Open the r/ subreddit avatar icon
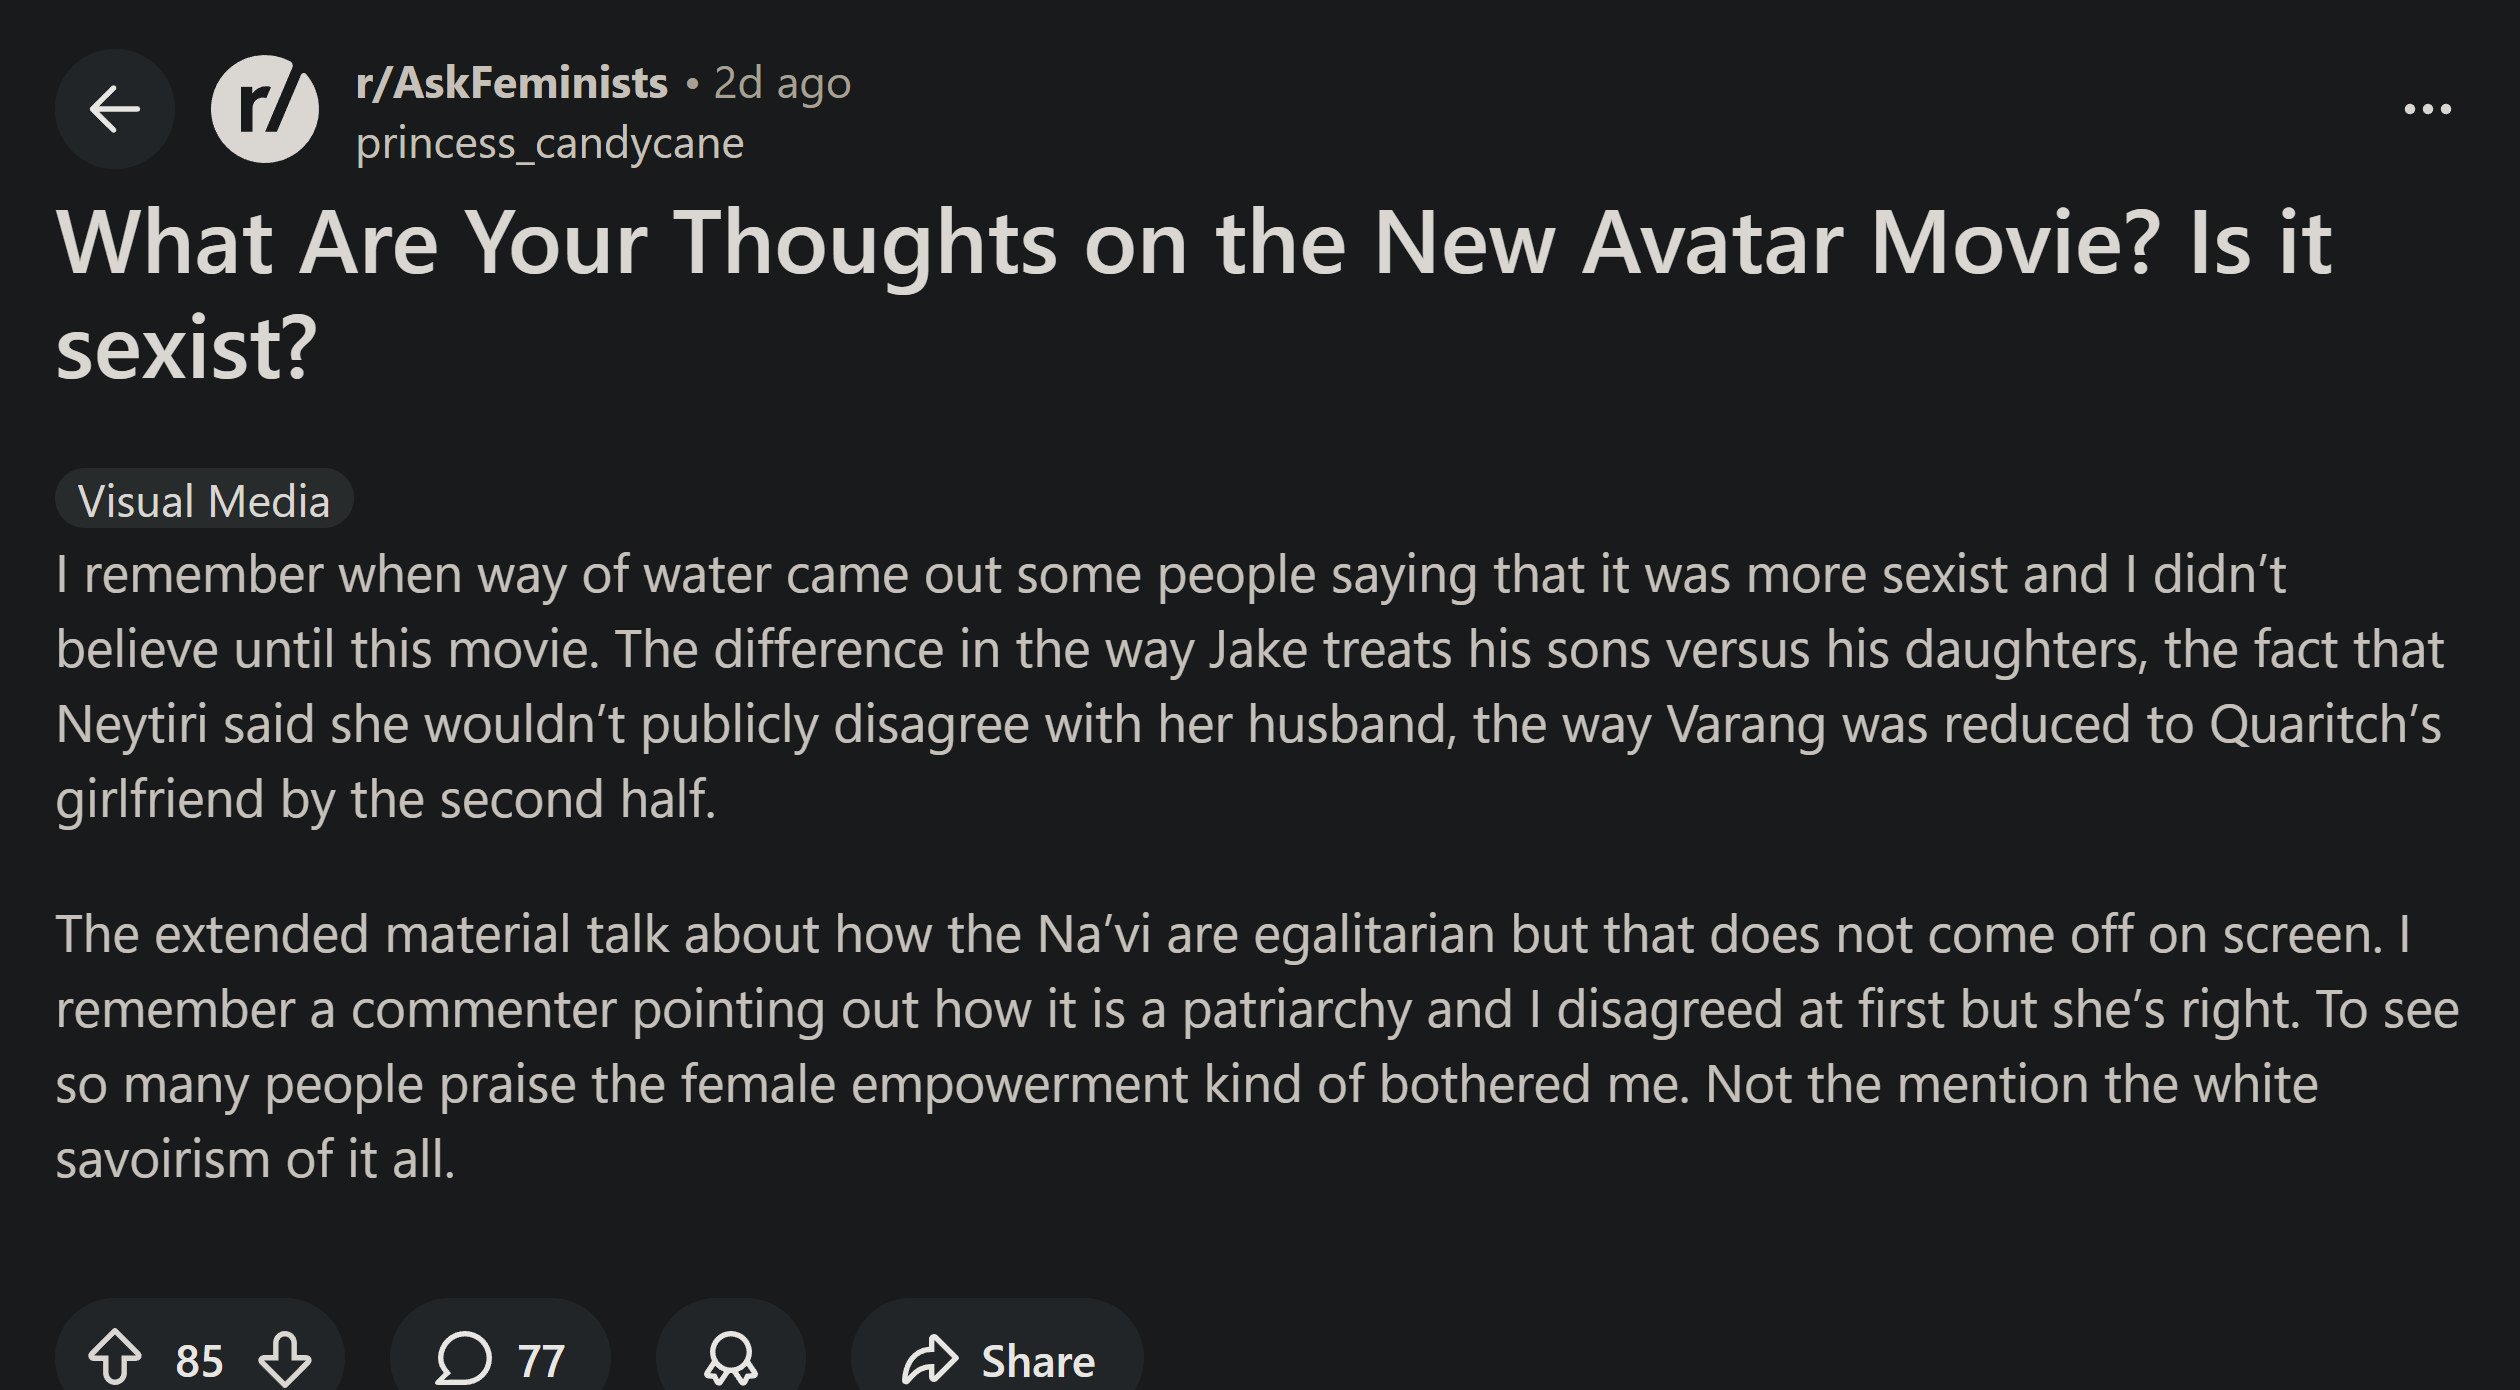Screen dimensions: 2520x1390 coord(265,109)
